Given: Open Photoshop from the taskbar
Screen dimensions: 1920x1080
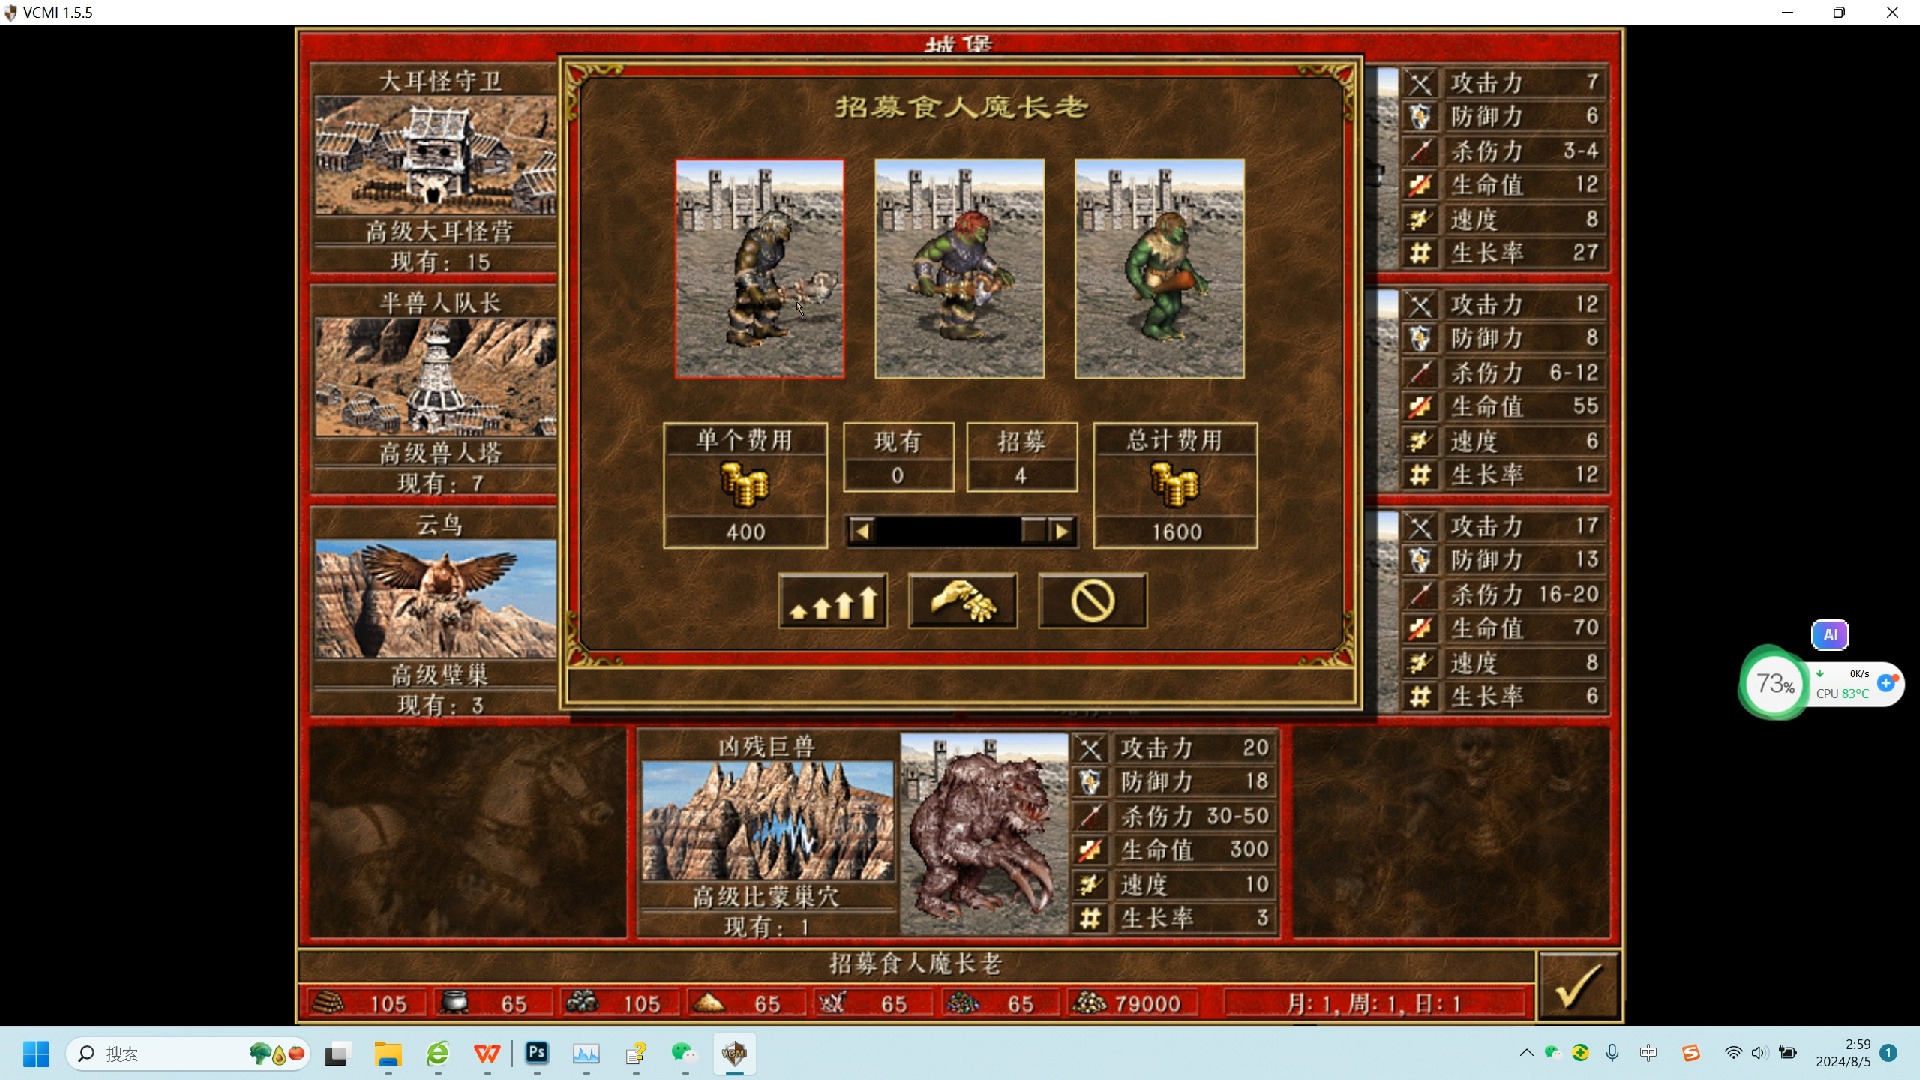Looking at the screenshot, I should tap(537, 1053).
